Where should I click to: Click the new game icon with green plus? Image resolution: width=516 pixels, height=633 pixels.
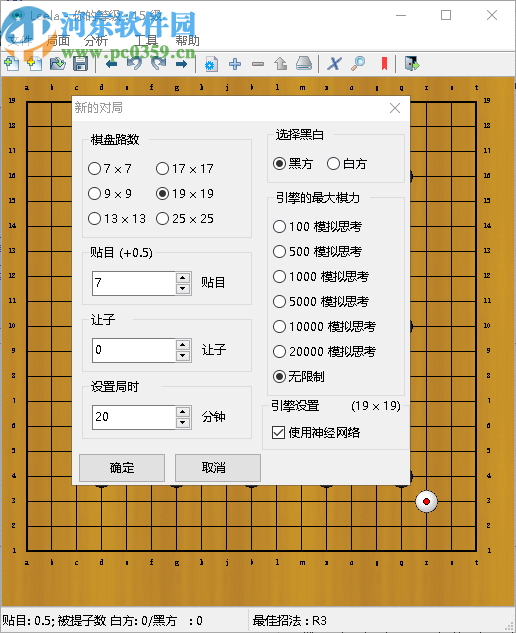tap(11, 64)
